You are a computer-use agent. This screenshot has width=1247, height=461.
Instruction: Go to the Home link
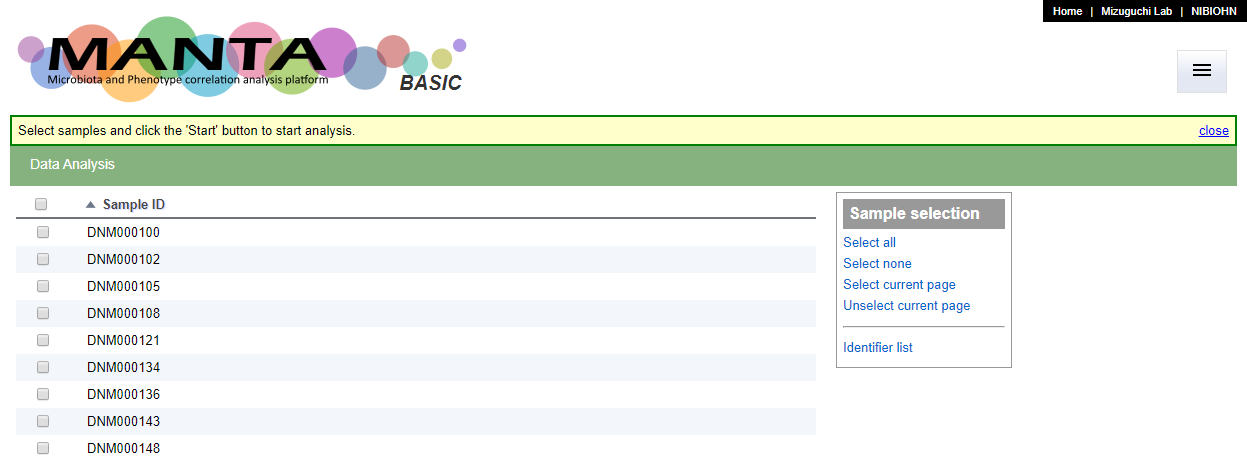1067,11
